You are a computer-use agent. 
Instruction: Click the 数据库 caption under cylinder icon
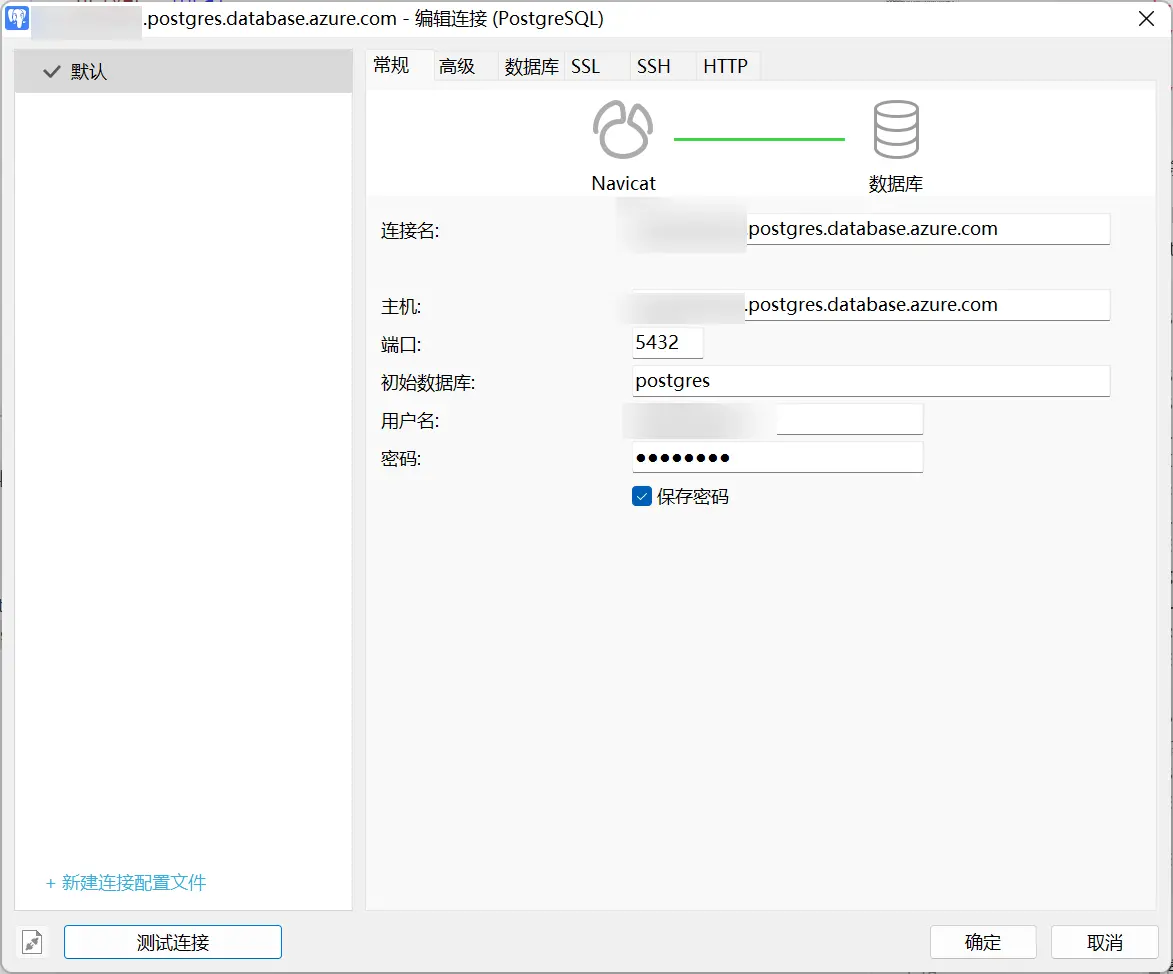coord(895,184)
